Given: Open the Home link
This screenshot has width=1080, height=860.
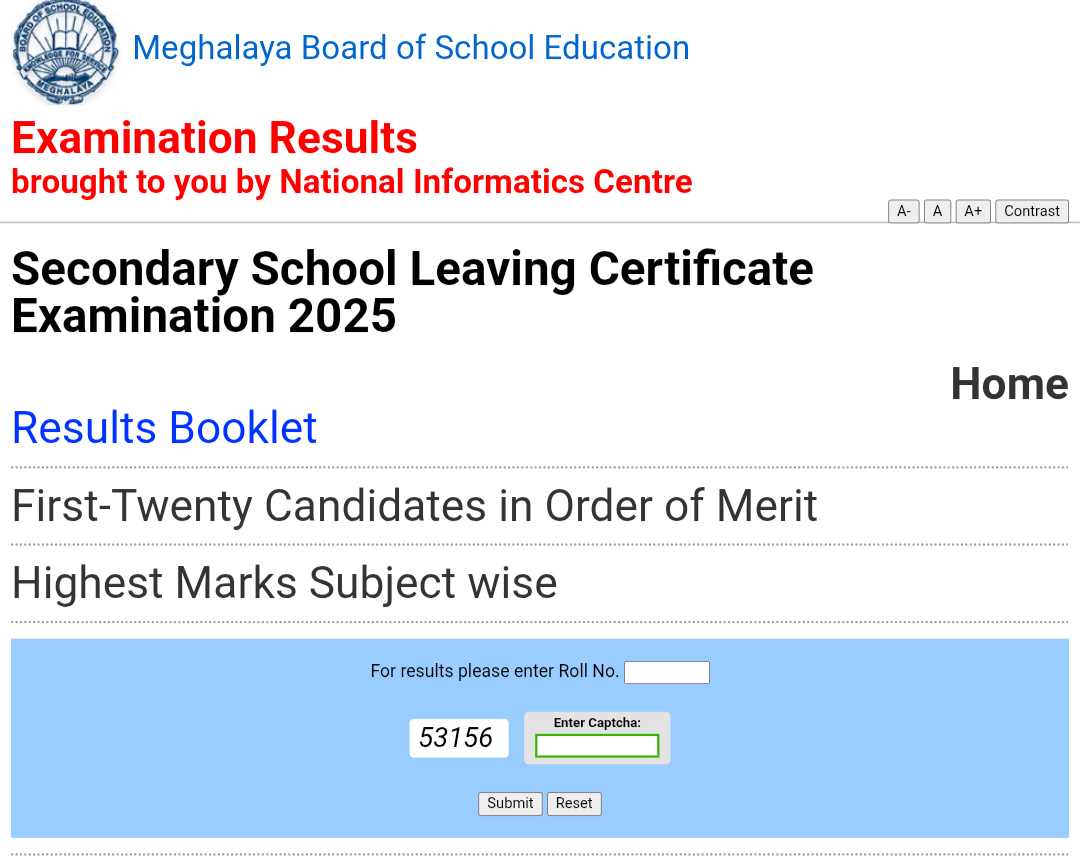Looking at the screenshot, I should tap(1010, 384).
